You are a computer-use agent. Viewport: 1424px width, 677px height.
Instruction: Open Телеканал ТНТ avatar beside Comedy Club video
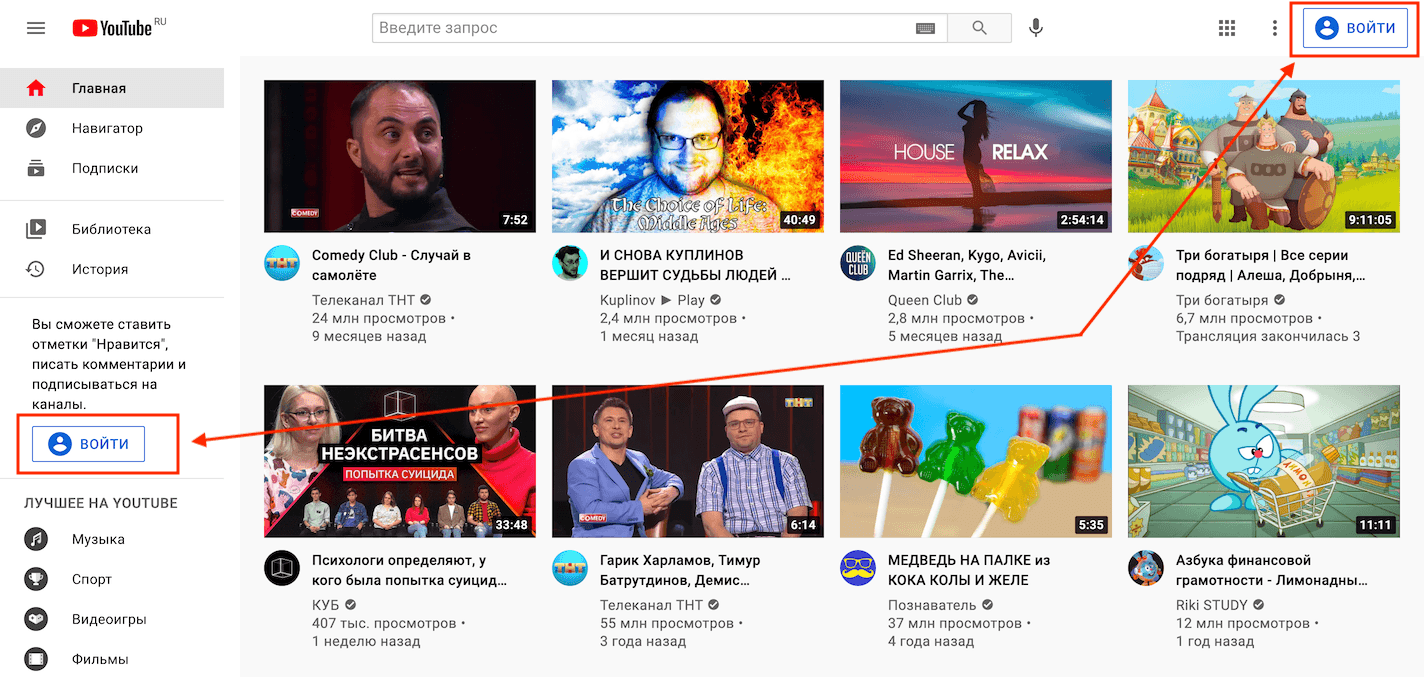pyautogui.click(x=282, y=263)
